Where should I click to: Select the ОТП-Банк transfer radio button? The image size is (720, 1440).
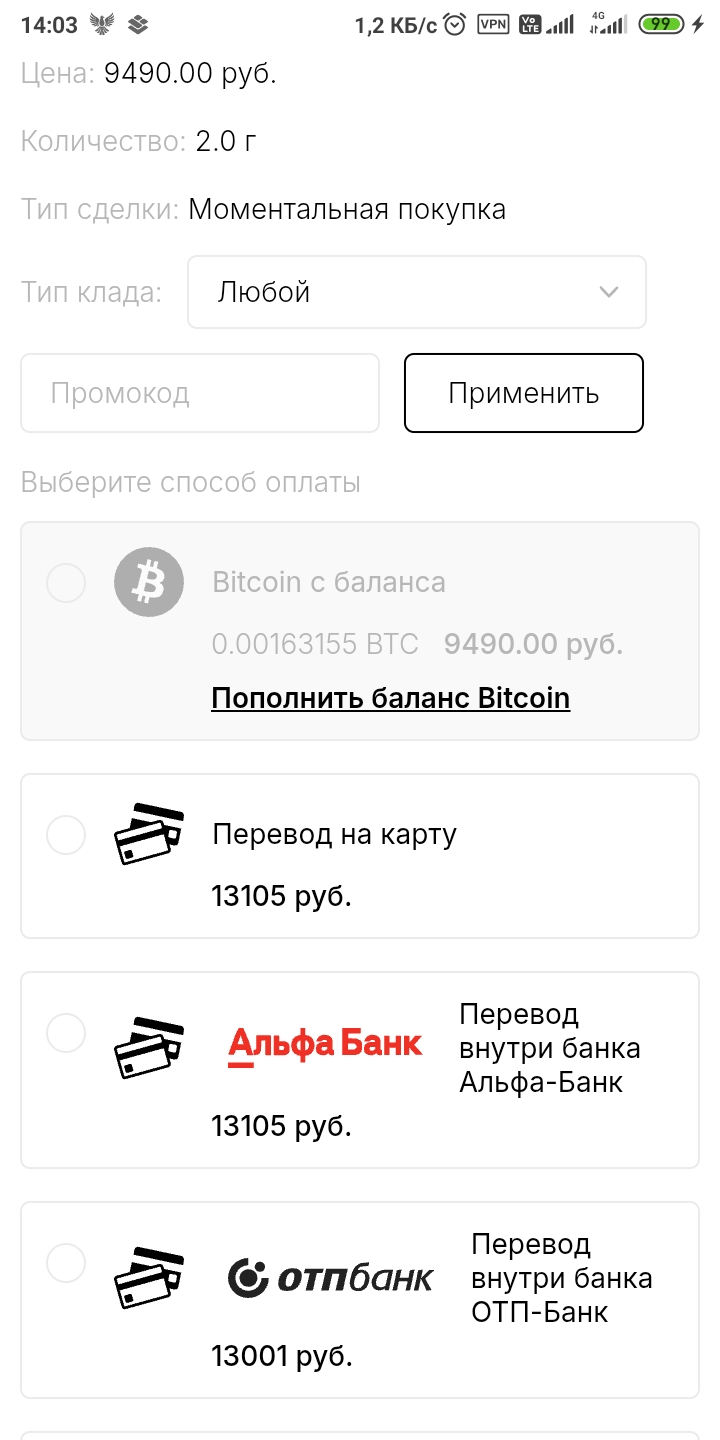(66, 1263)
